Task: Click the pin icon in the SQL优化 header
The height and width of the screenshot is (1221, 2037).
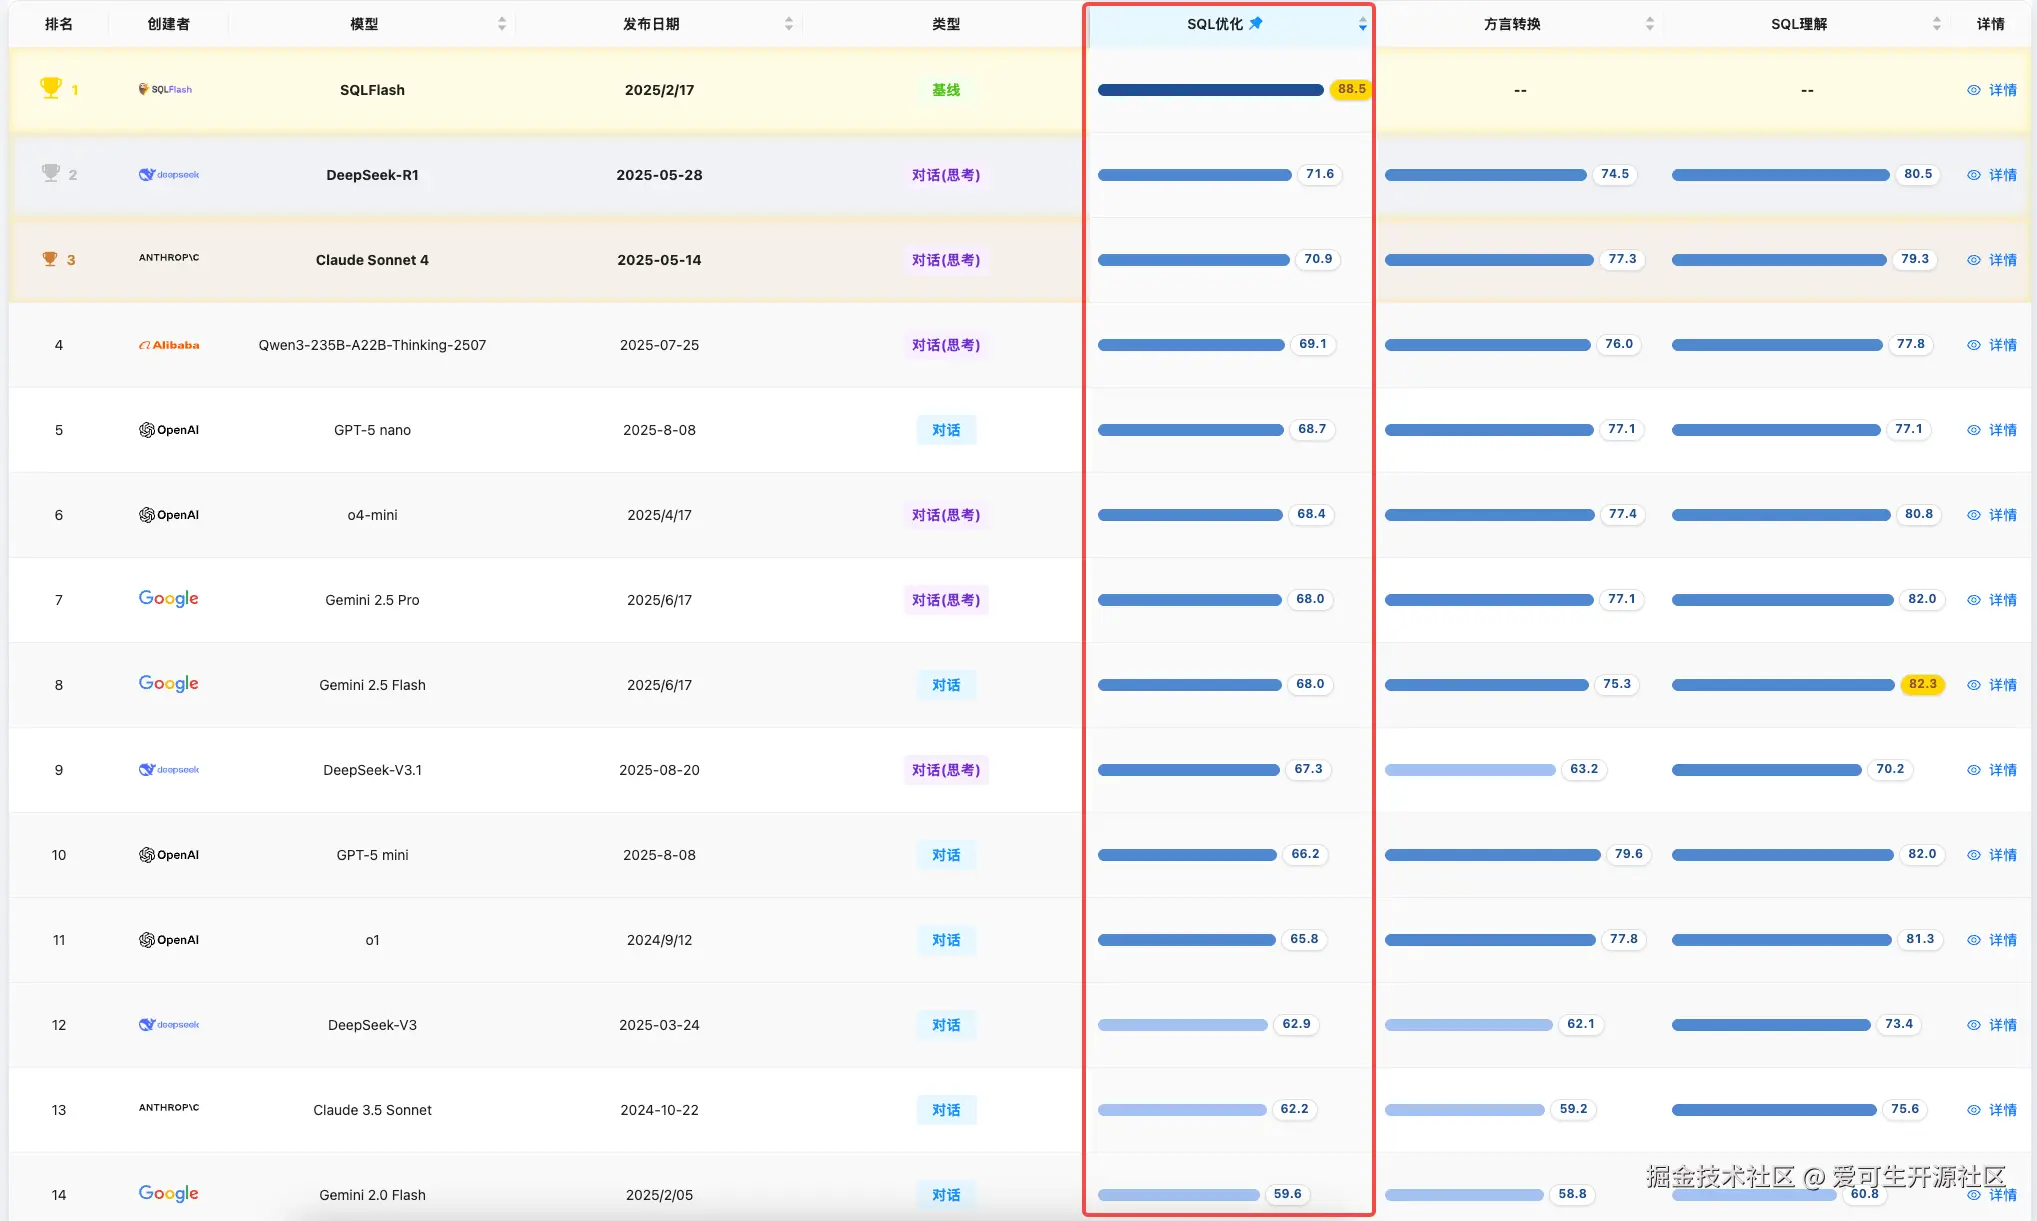Action: coord(1257,22)
